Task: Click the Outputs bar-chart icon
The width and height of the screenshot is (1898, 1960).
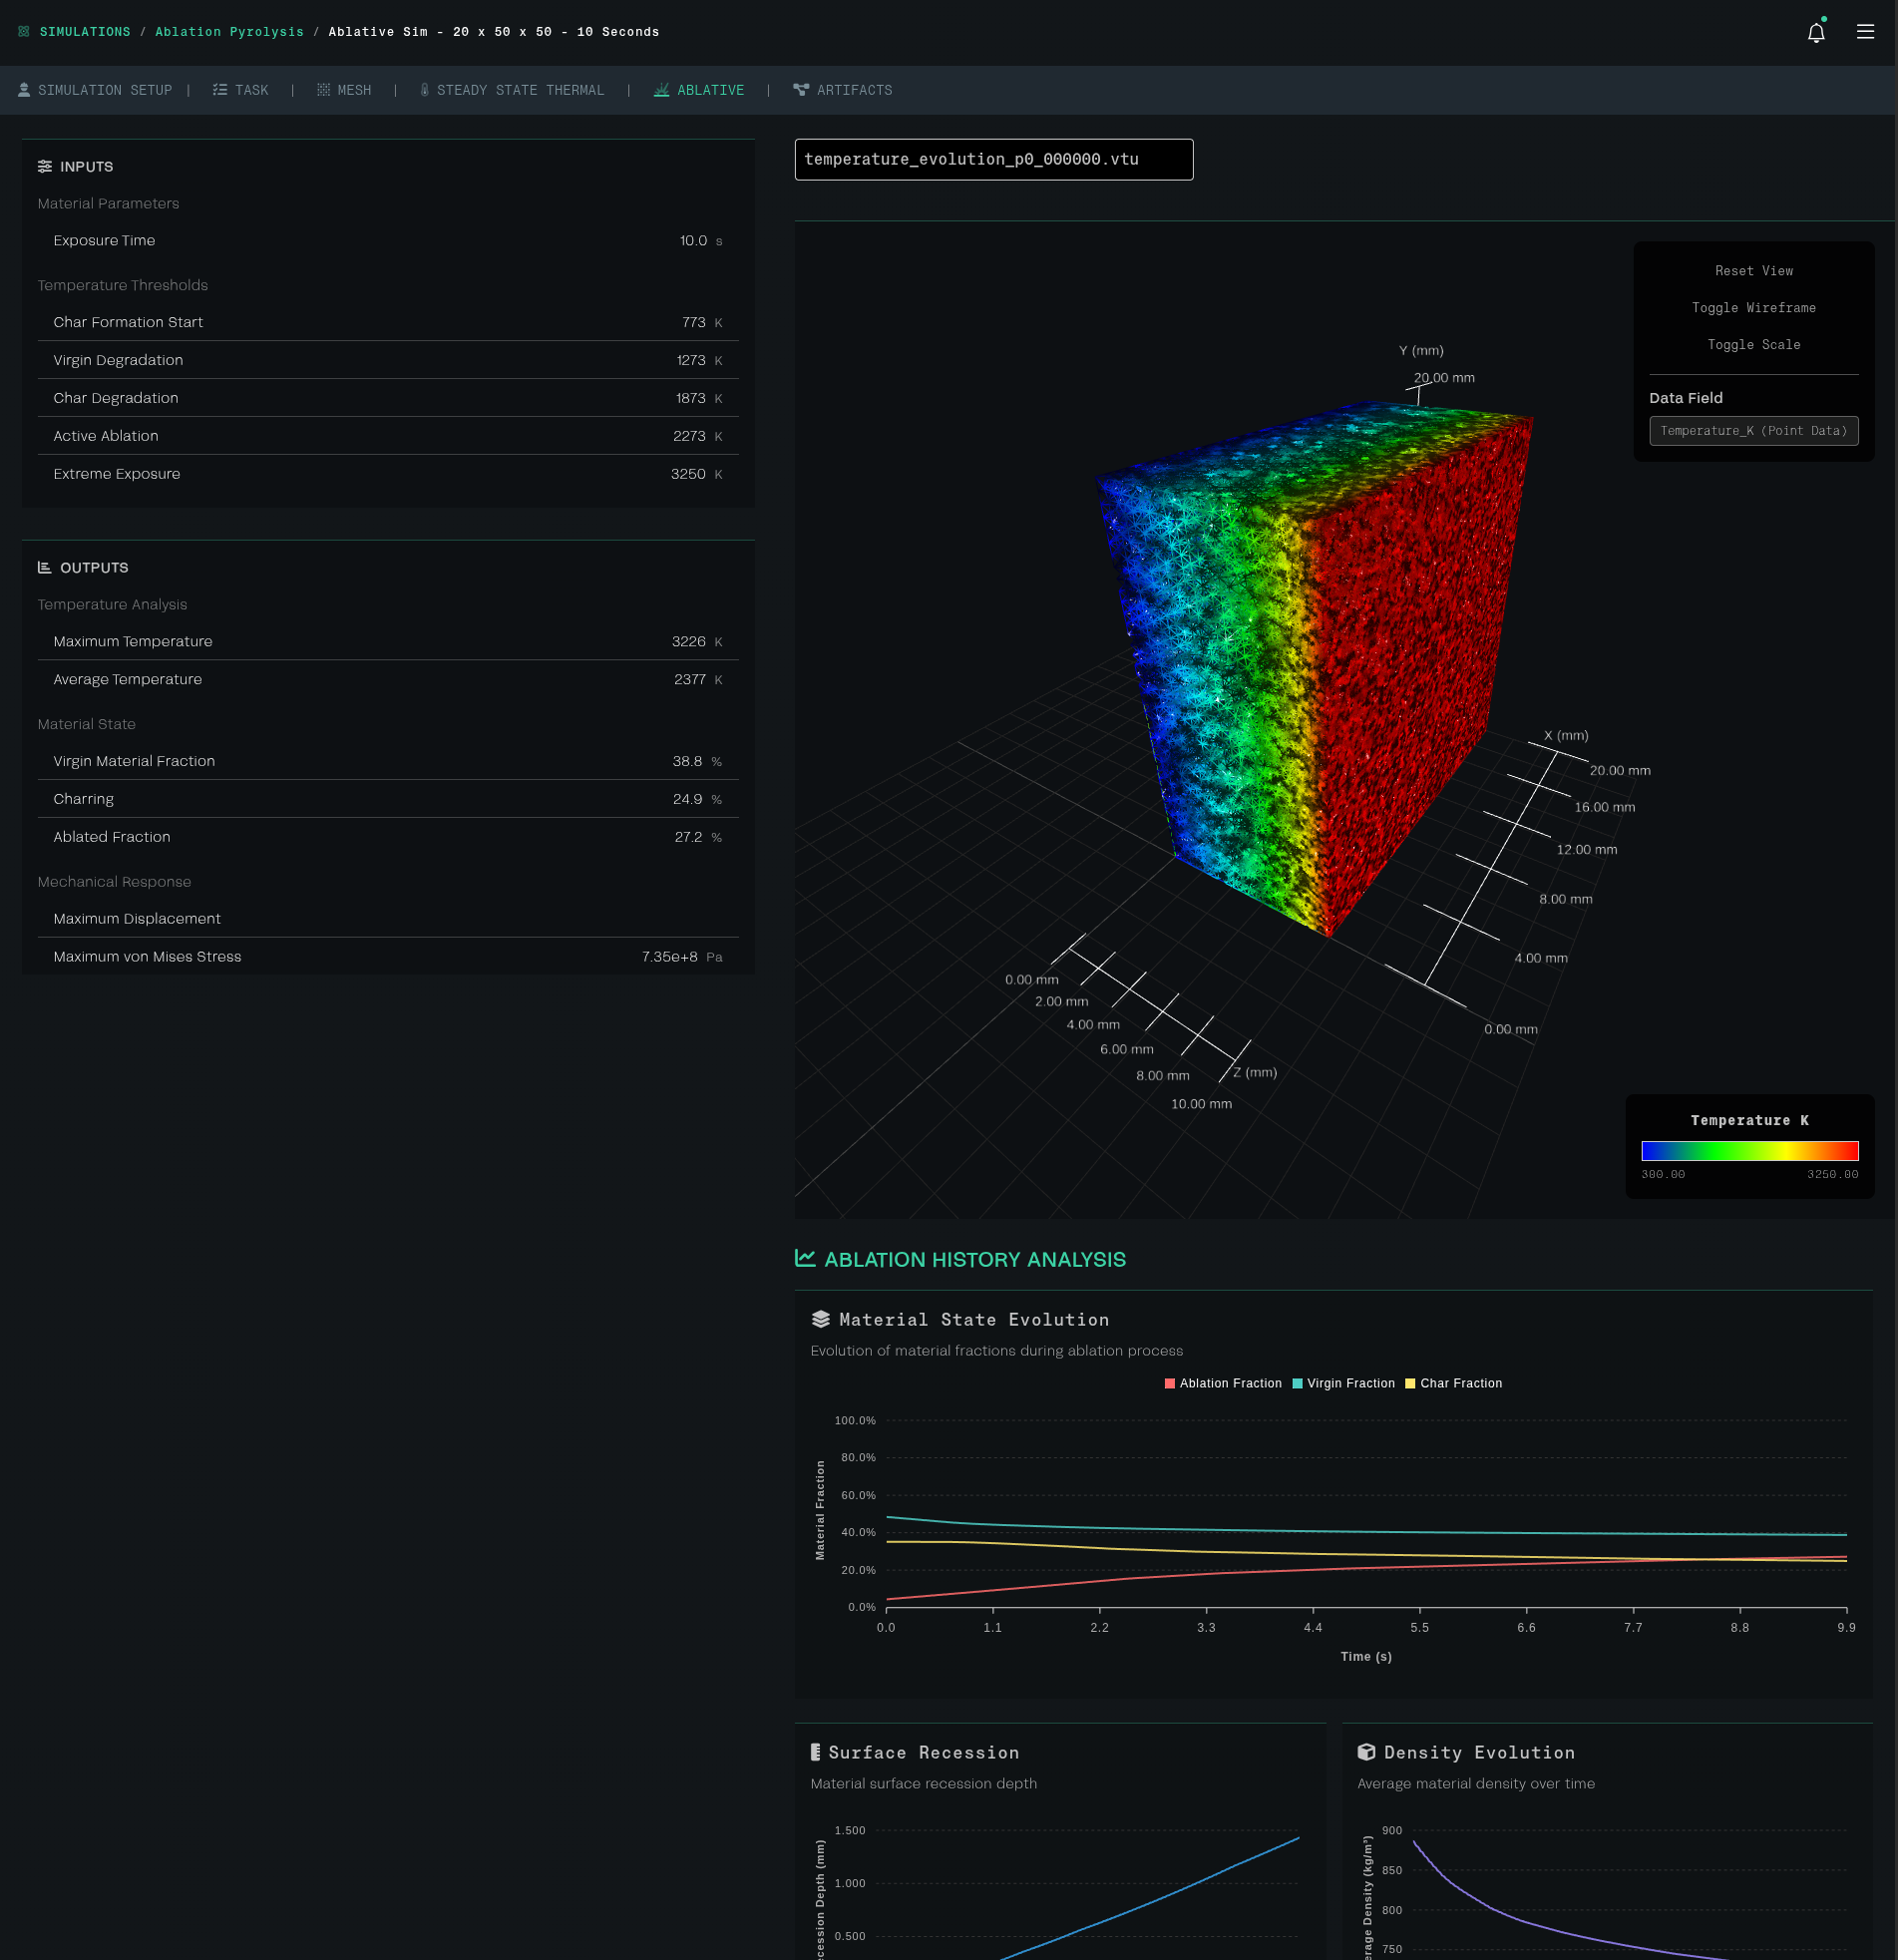Action: click(43, 567)
